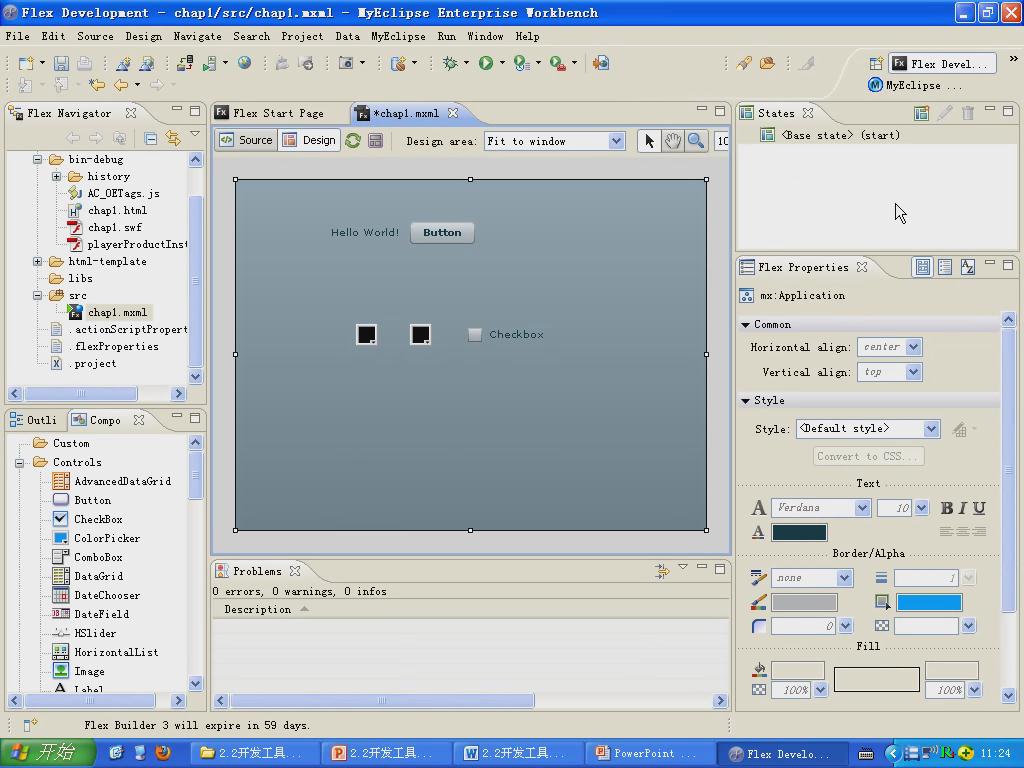The height and width of the screenshot is (768, 1024).
Task: Open the Project menu
Action: [x=302, y=36]
